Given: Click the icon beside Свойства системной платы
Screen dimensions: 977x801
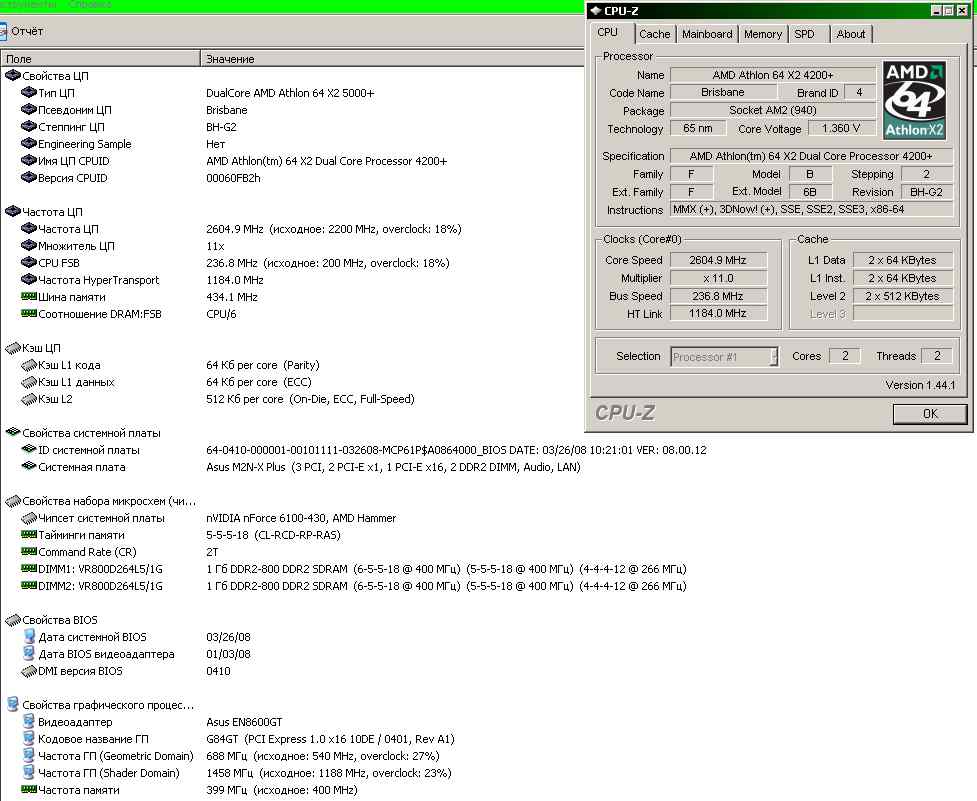Looking at the screenshot, I should click(x=12, y=433).
